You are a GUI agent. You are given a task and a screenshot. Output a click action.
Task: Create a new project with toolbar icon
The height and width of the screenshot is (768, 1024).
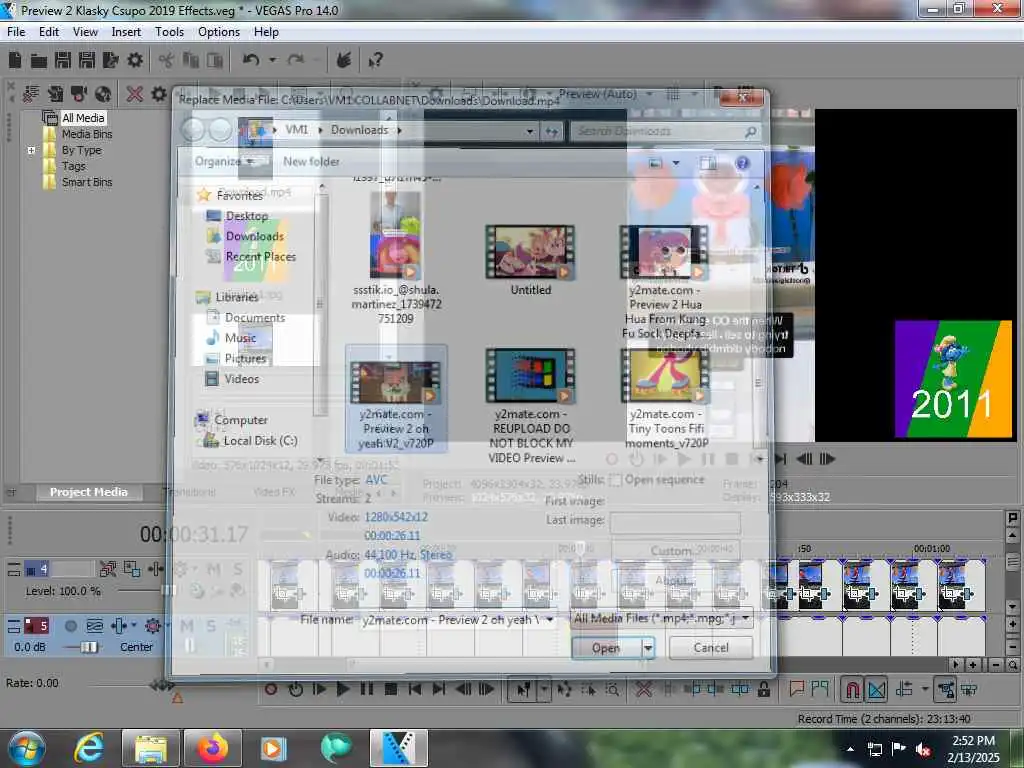15,60
